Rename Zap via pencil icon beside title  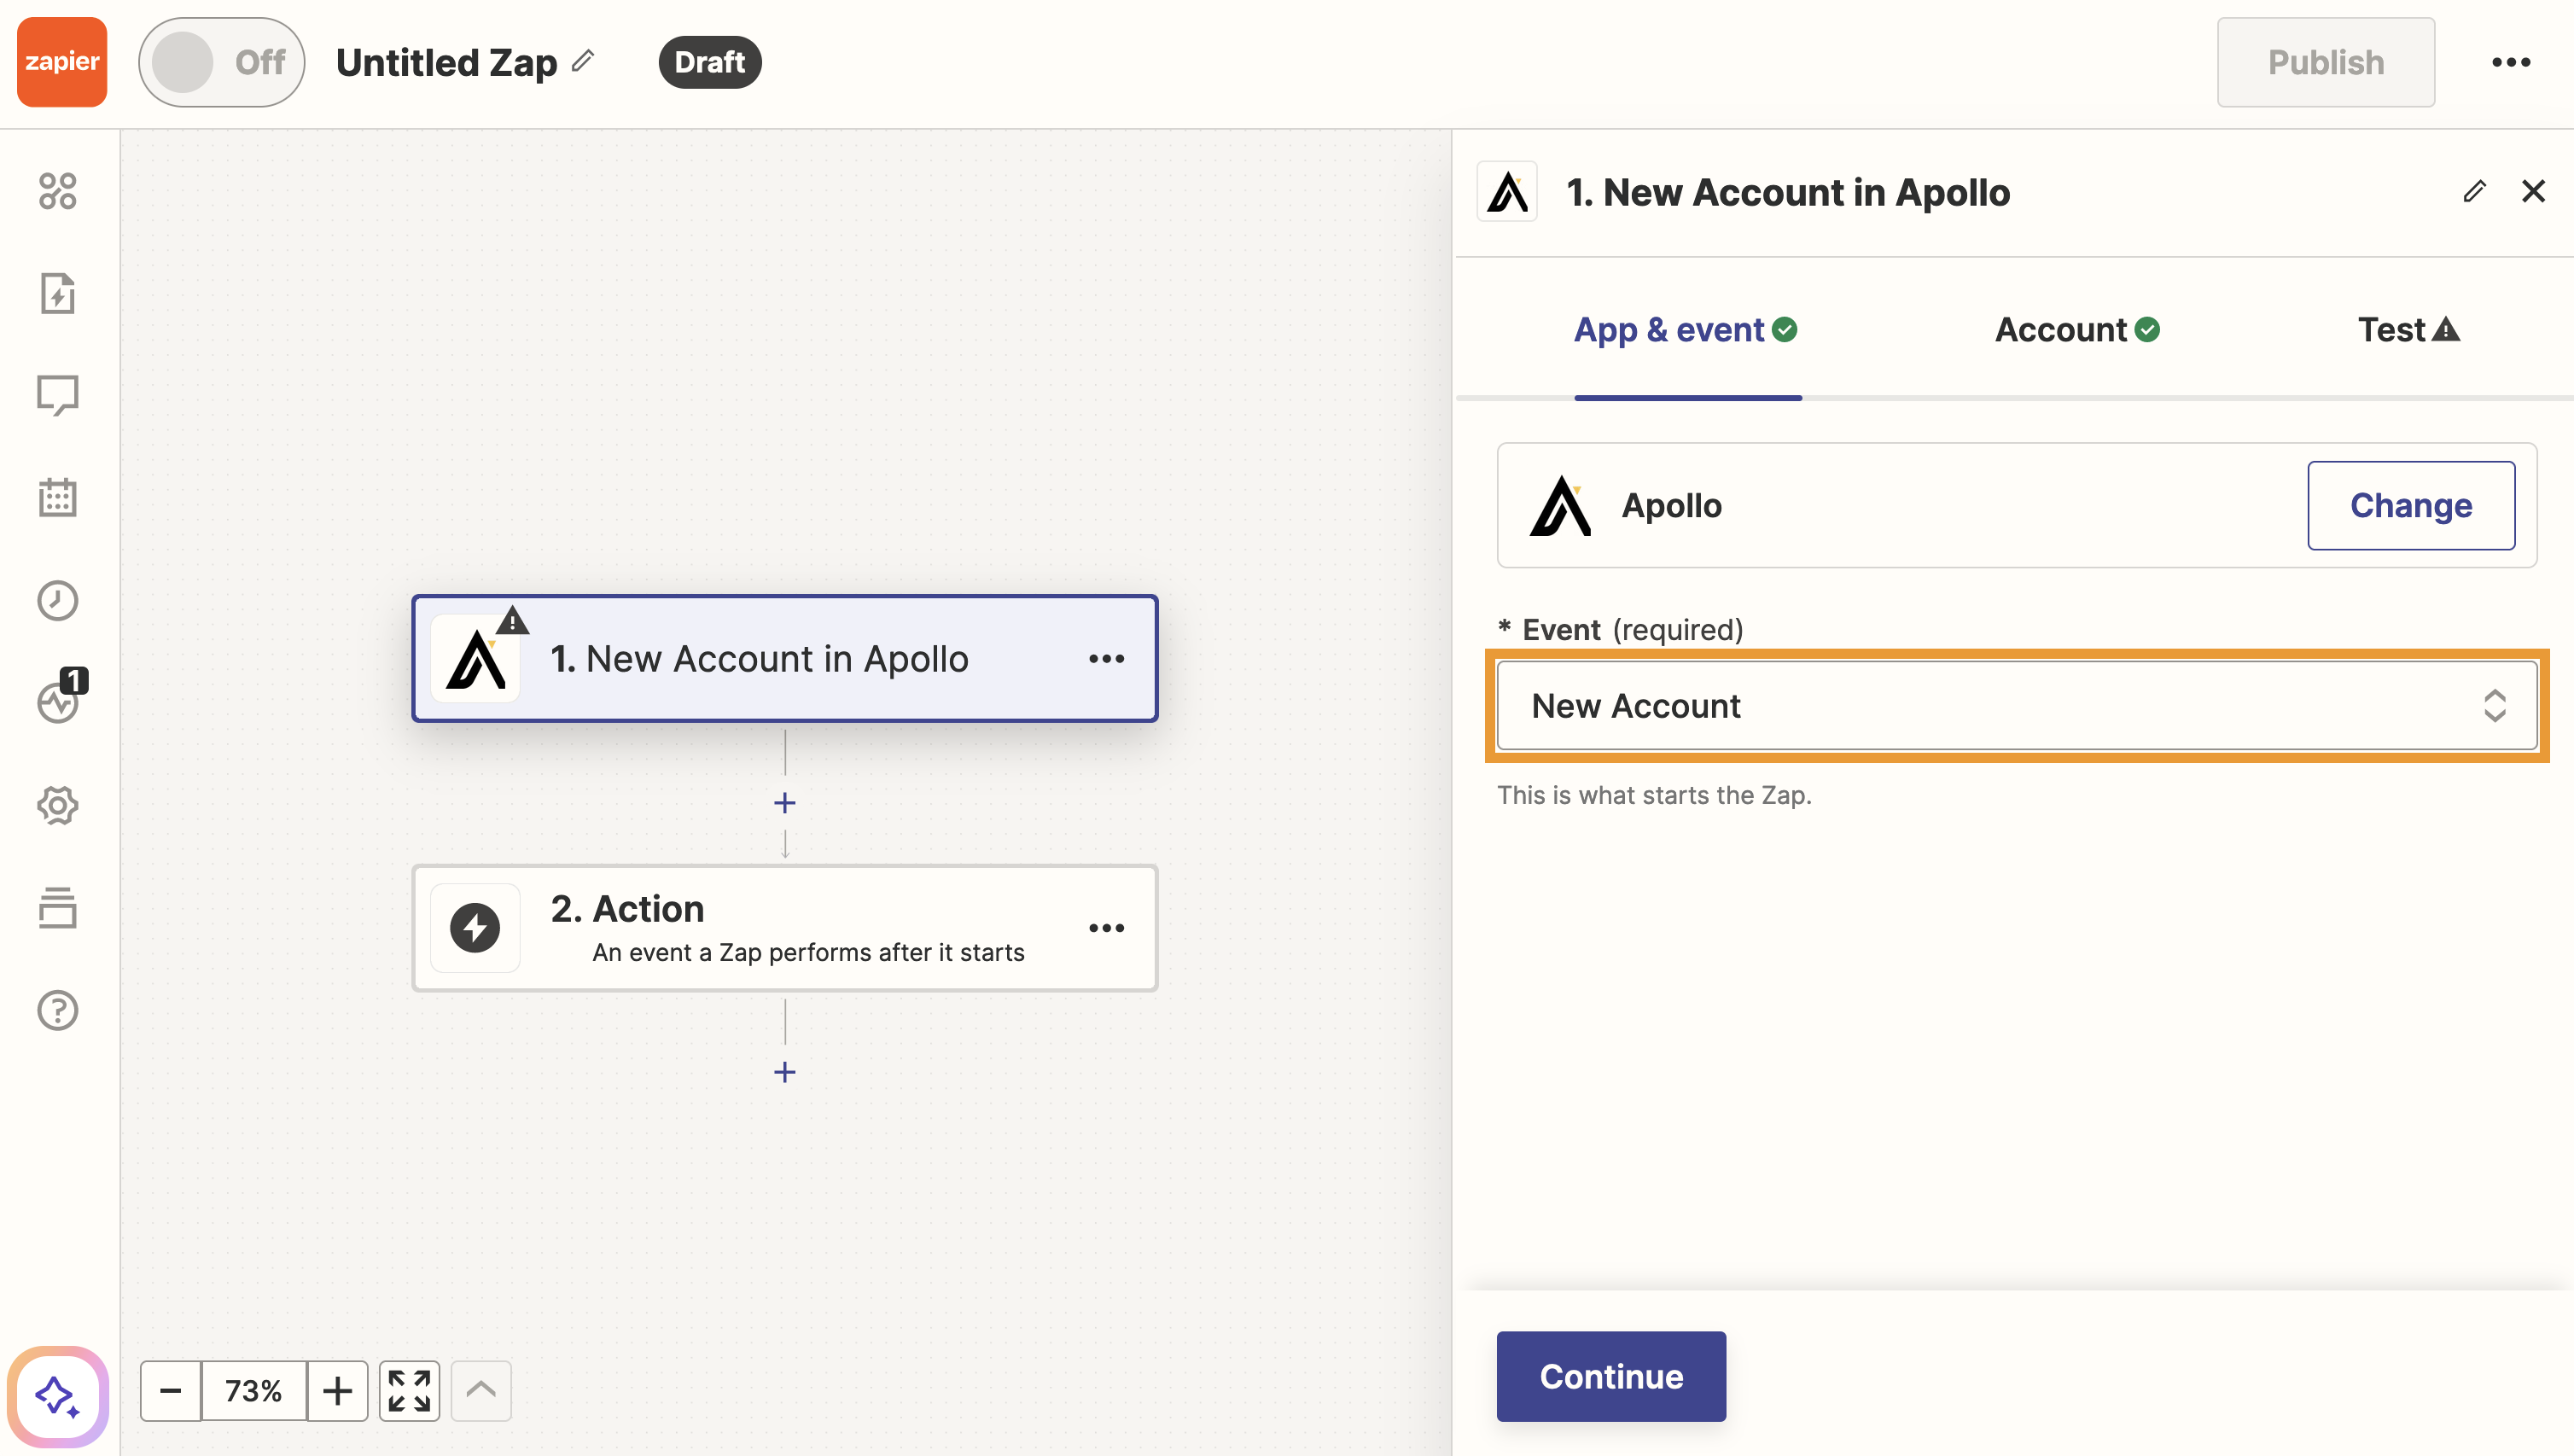583,61
